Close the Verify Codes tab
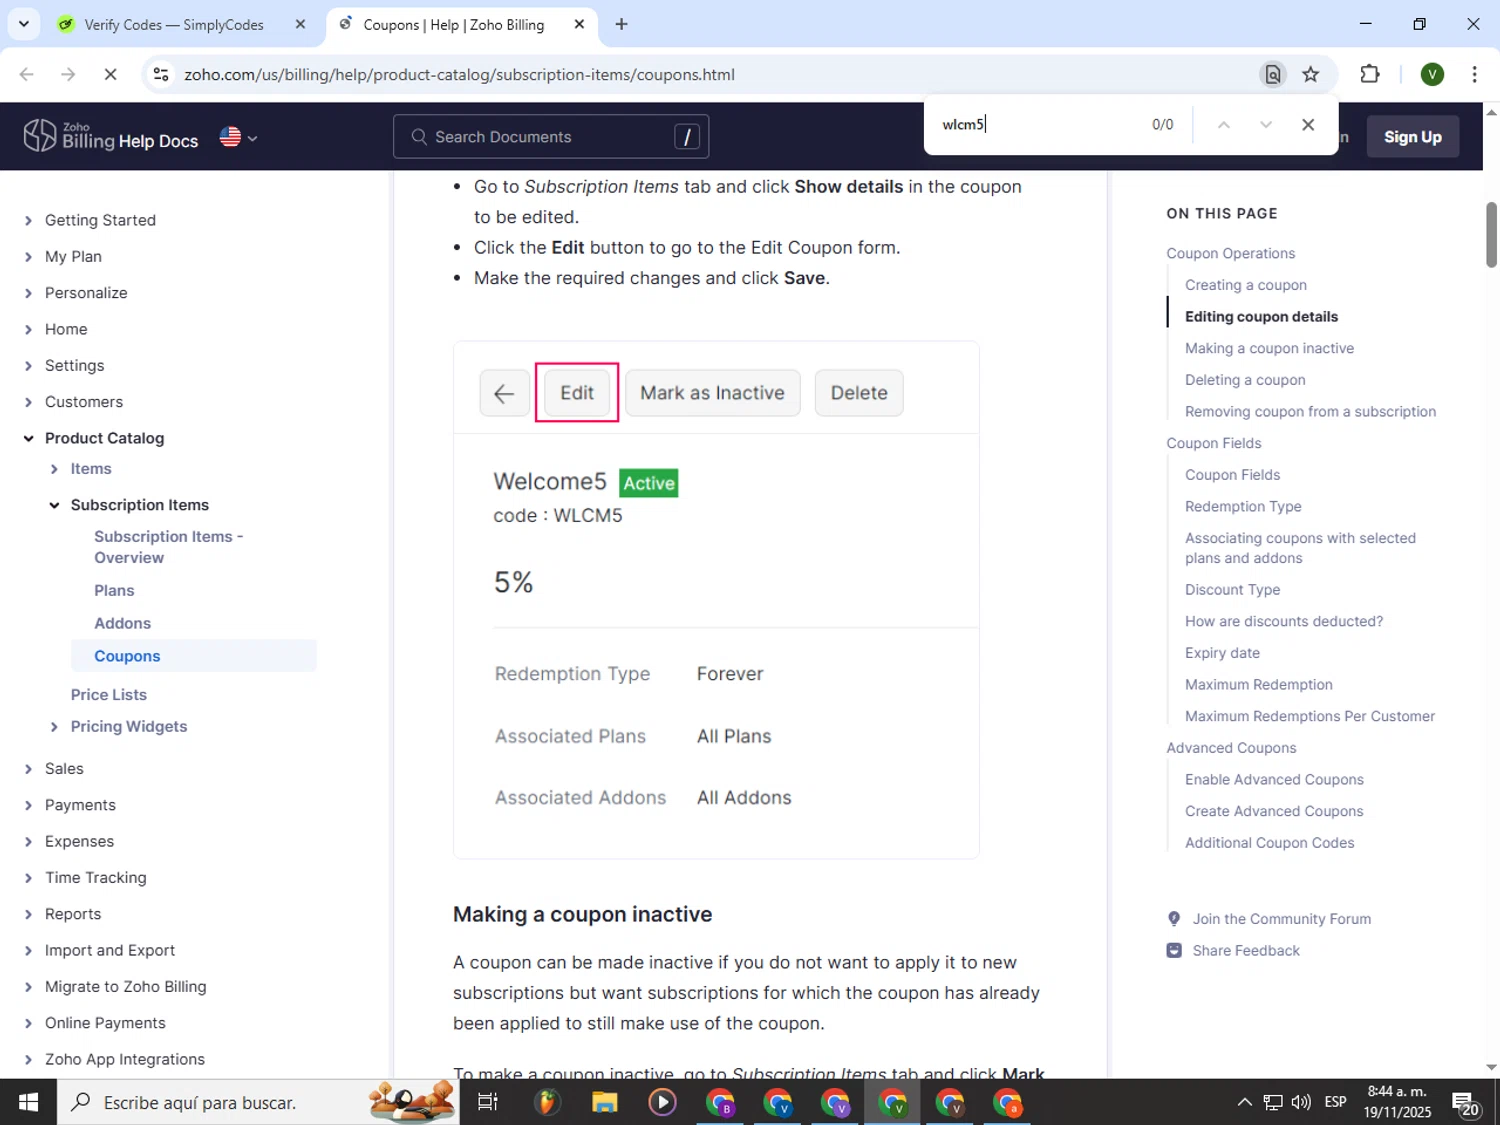 click(300, 25)
